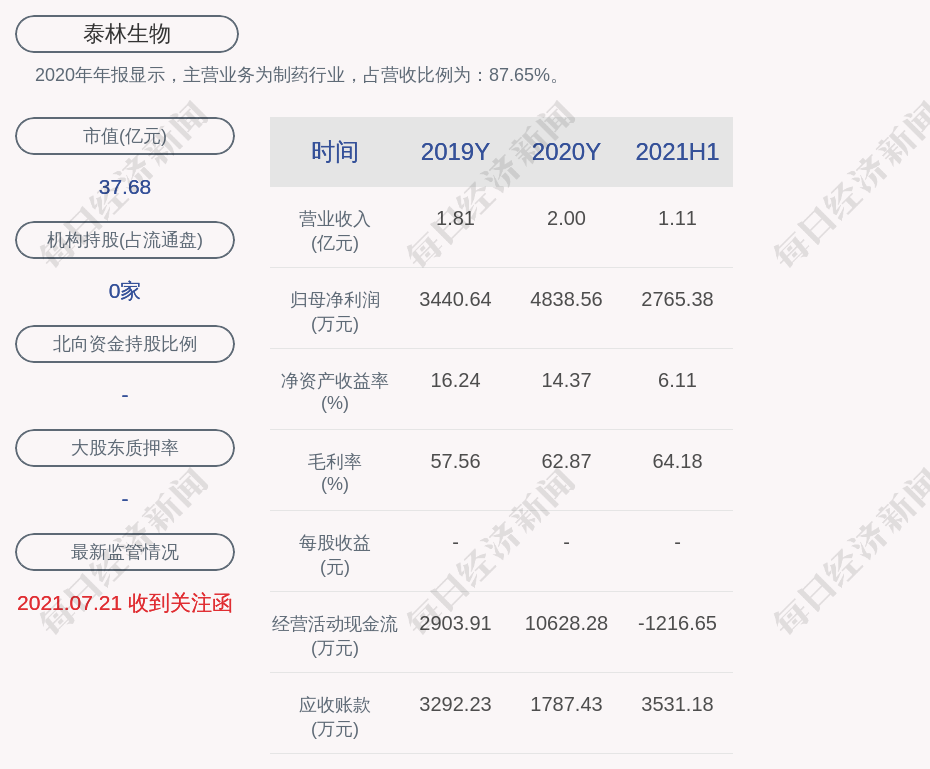Image resolution: width=930 pixels, height=769 pixels.
Task: Open the 最新监管情况 pill
Action: click(x=125, y=551)
